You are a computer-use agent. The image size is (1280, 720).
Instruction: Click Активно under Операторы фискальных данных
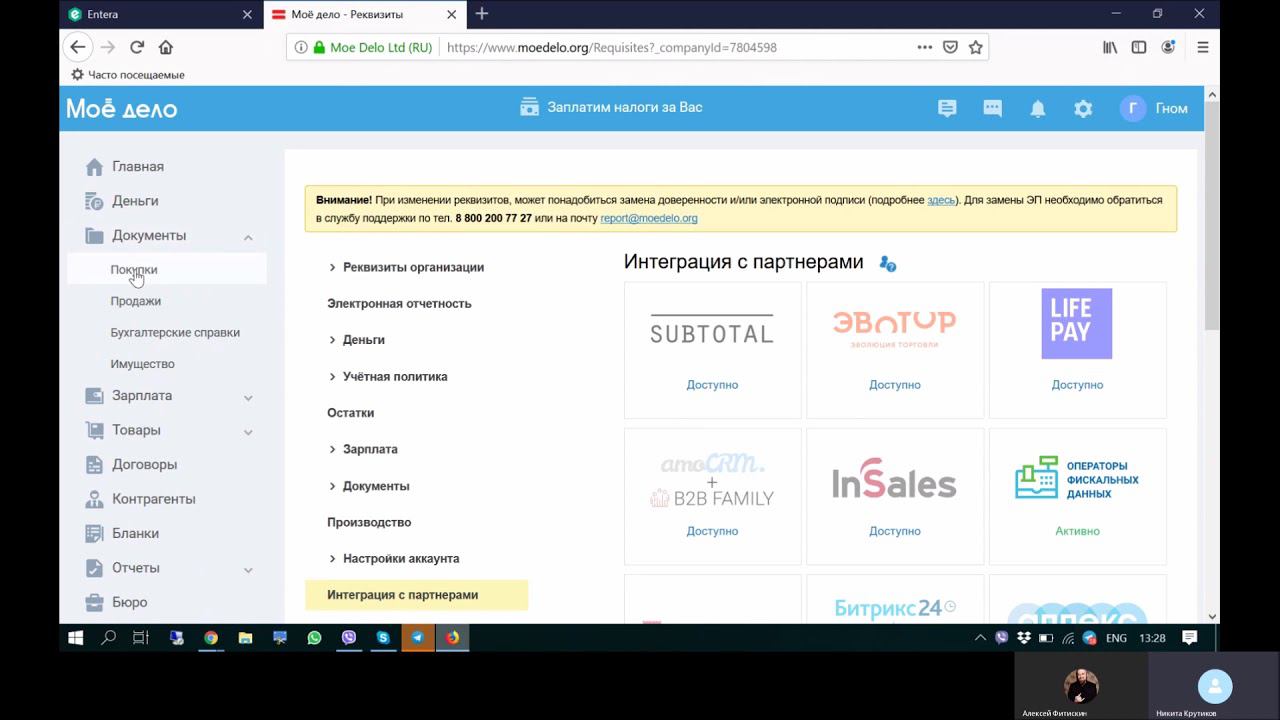(x=1077, y=531)
